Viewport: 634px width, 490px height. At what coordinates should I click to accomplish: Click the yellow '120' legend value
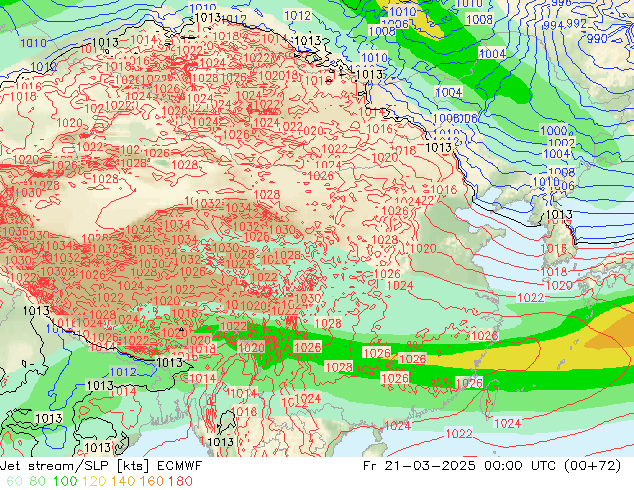click(94, 481)
